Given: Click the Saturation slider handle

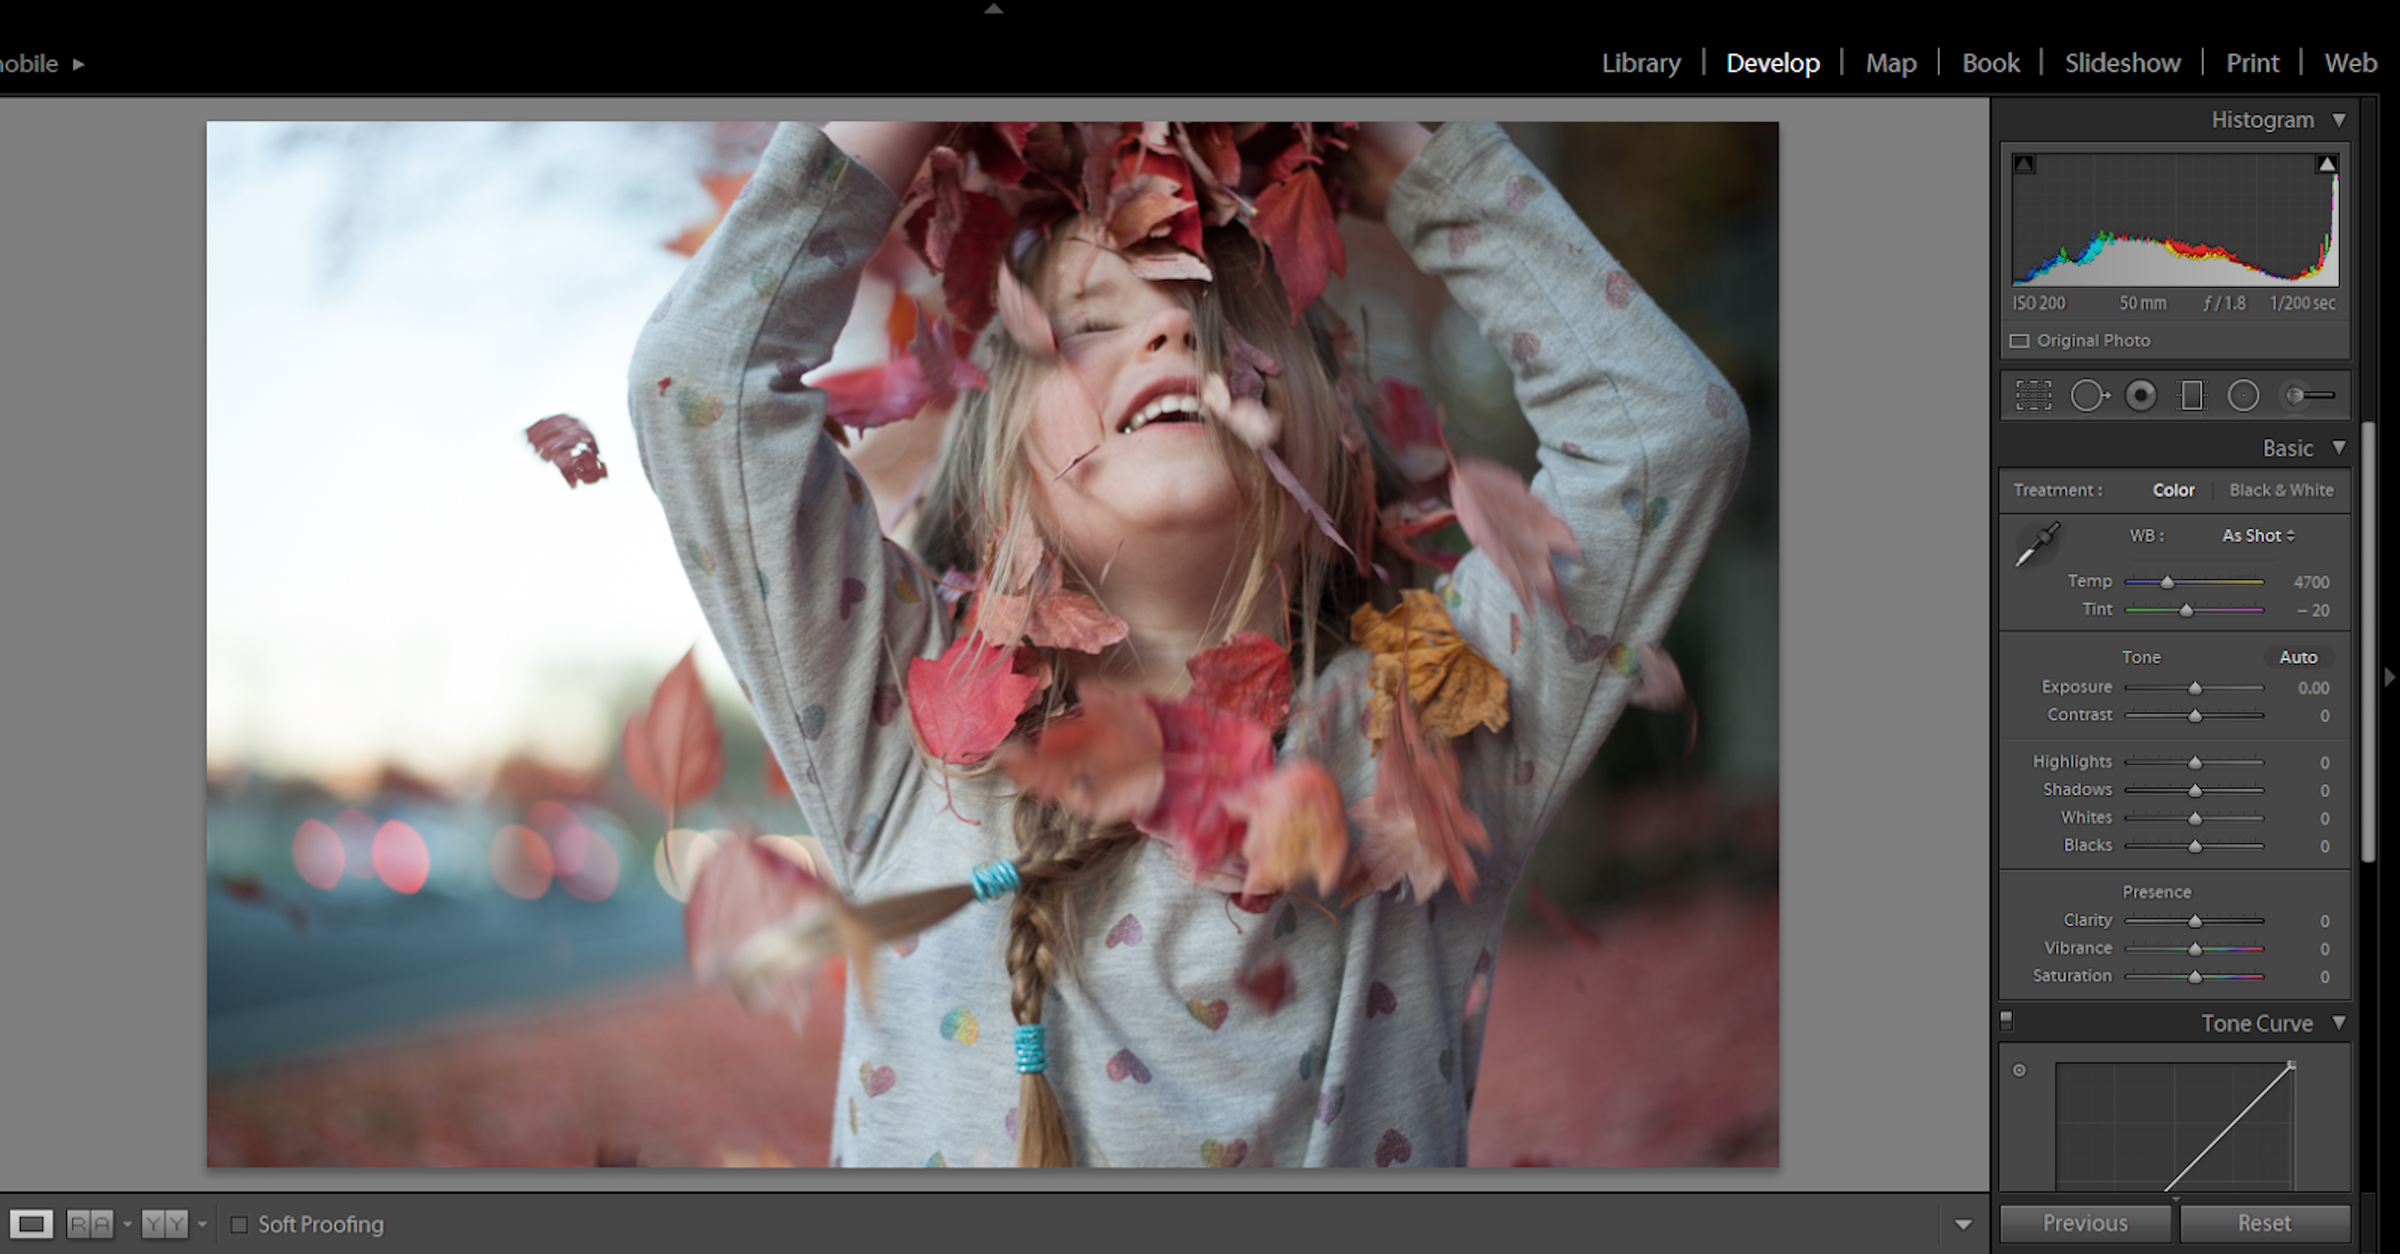Looking at the screenshot, I should pyautogui.click(x=2195, y=977).
